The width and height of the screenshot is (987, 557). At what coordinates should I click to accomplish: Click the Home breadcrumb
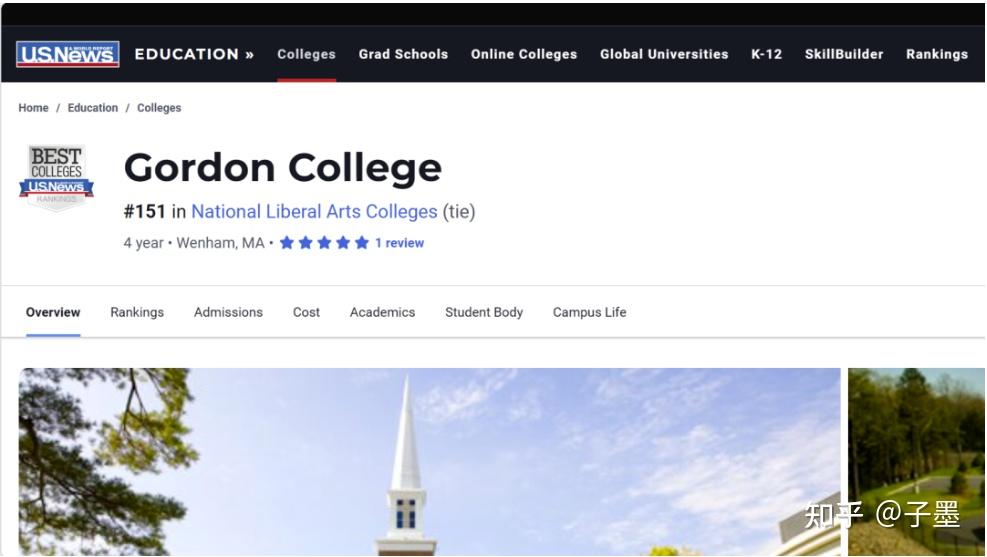pos(33,108)
